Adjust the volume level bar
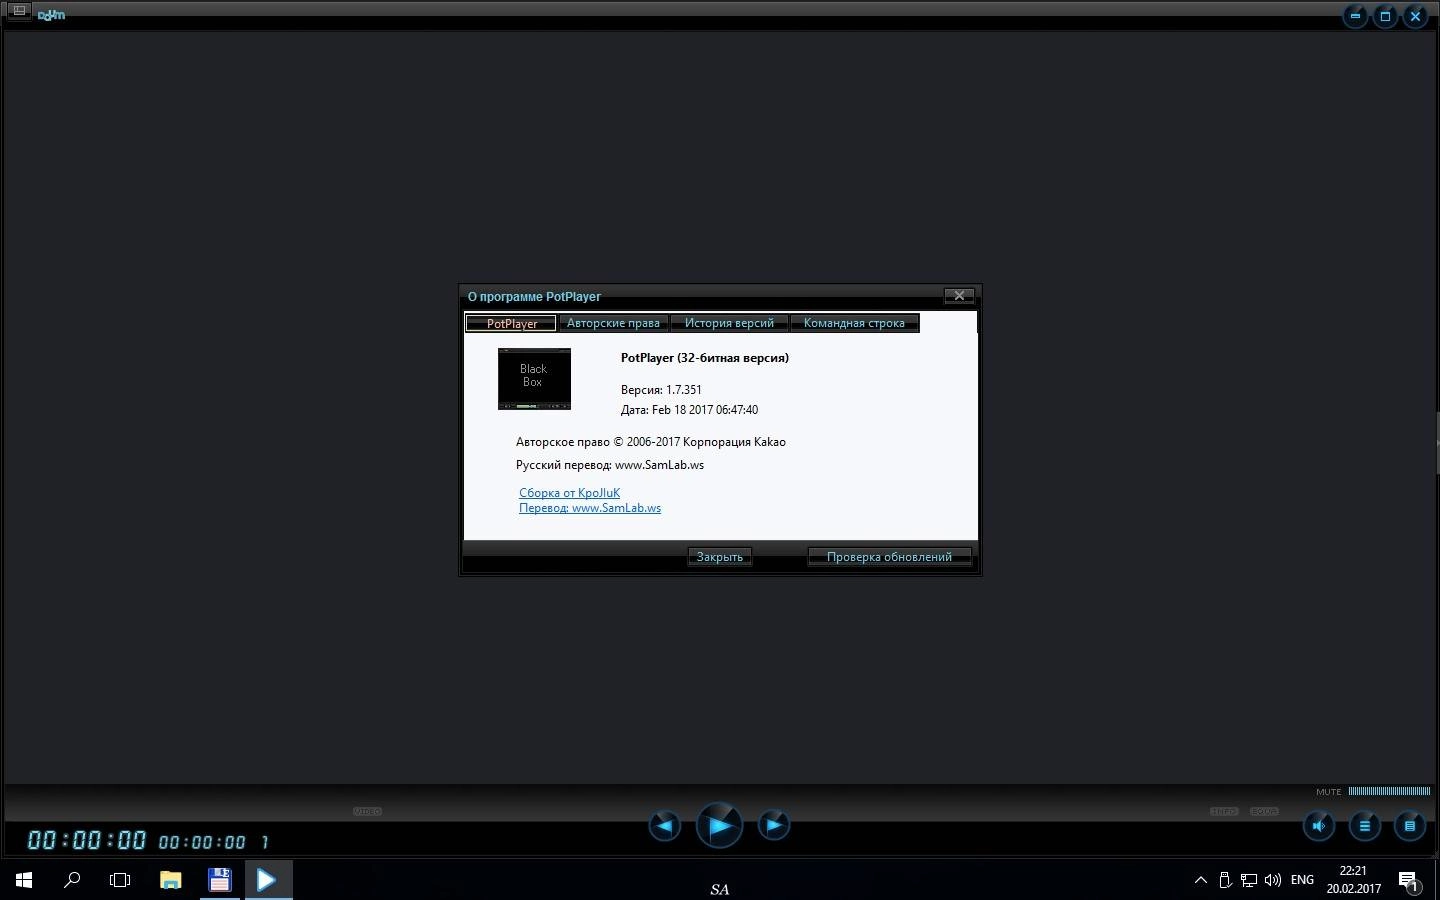 [1389, 791]
